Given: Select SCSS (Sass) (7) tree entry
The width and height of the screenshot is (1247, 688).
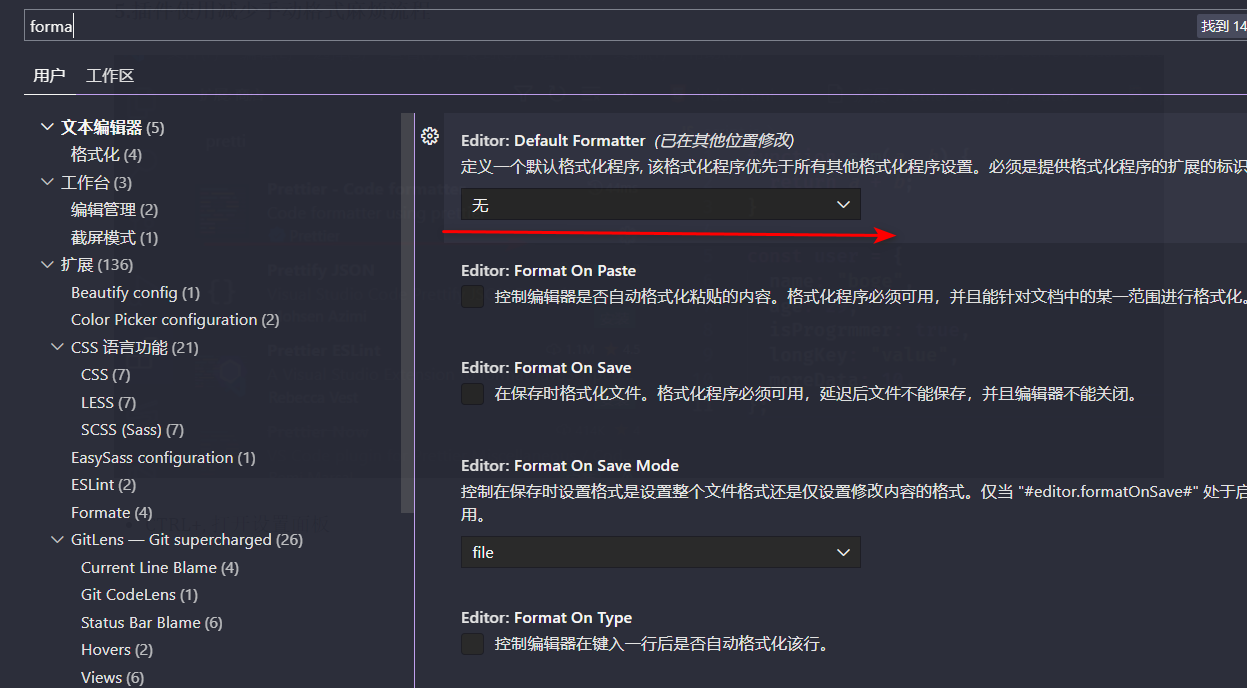Looking at the screenshot, I should [x=133, y=430].
